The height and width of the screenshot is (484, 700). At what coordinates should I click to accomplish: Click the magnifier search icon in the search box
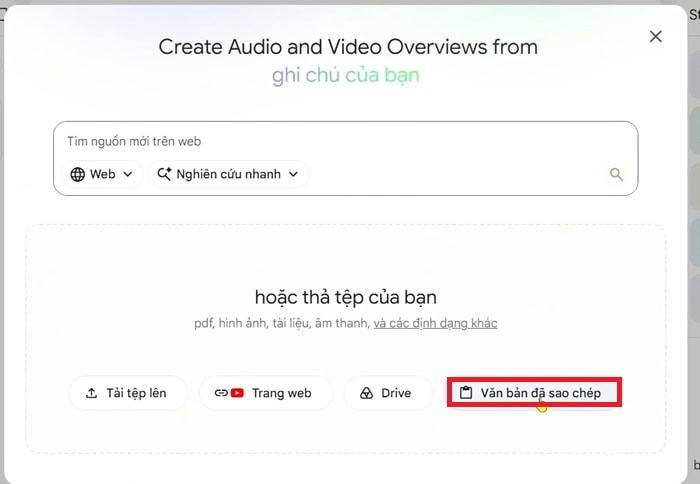click(x=616, y=174)
